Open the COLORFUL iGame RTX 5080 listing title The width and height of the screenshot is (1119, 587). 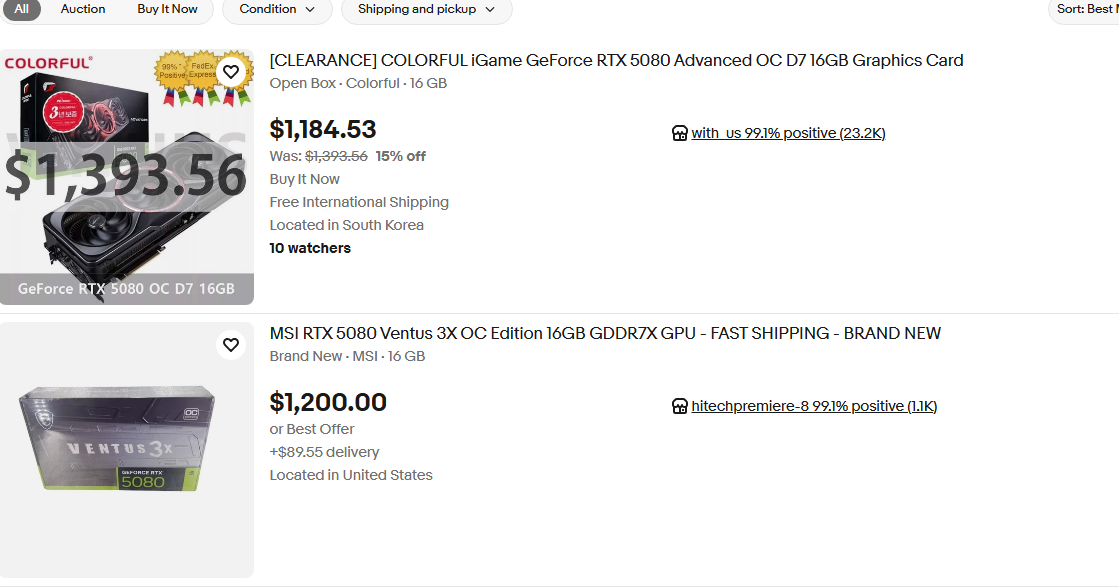616,60
